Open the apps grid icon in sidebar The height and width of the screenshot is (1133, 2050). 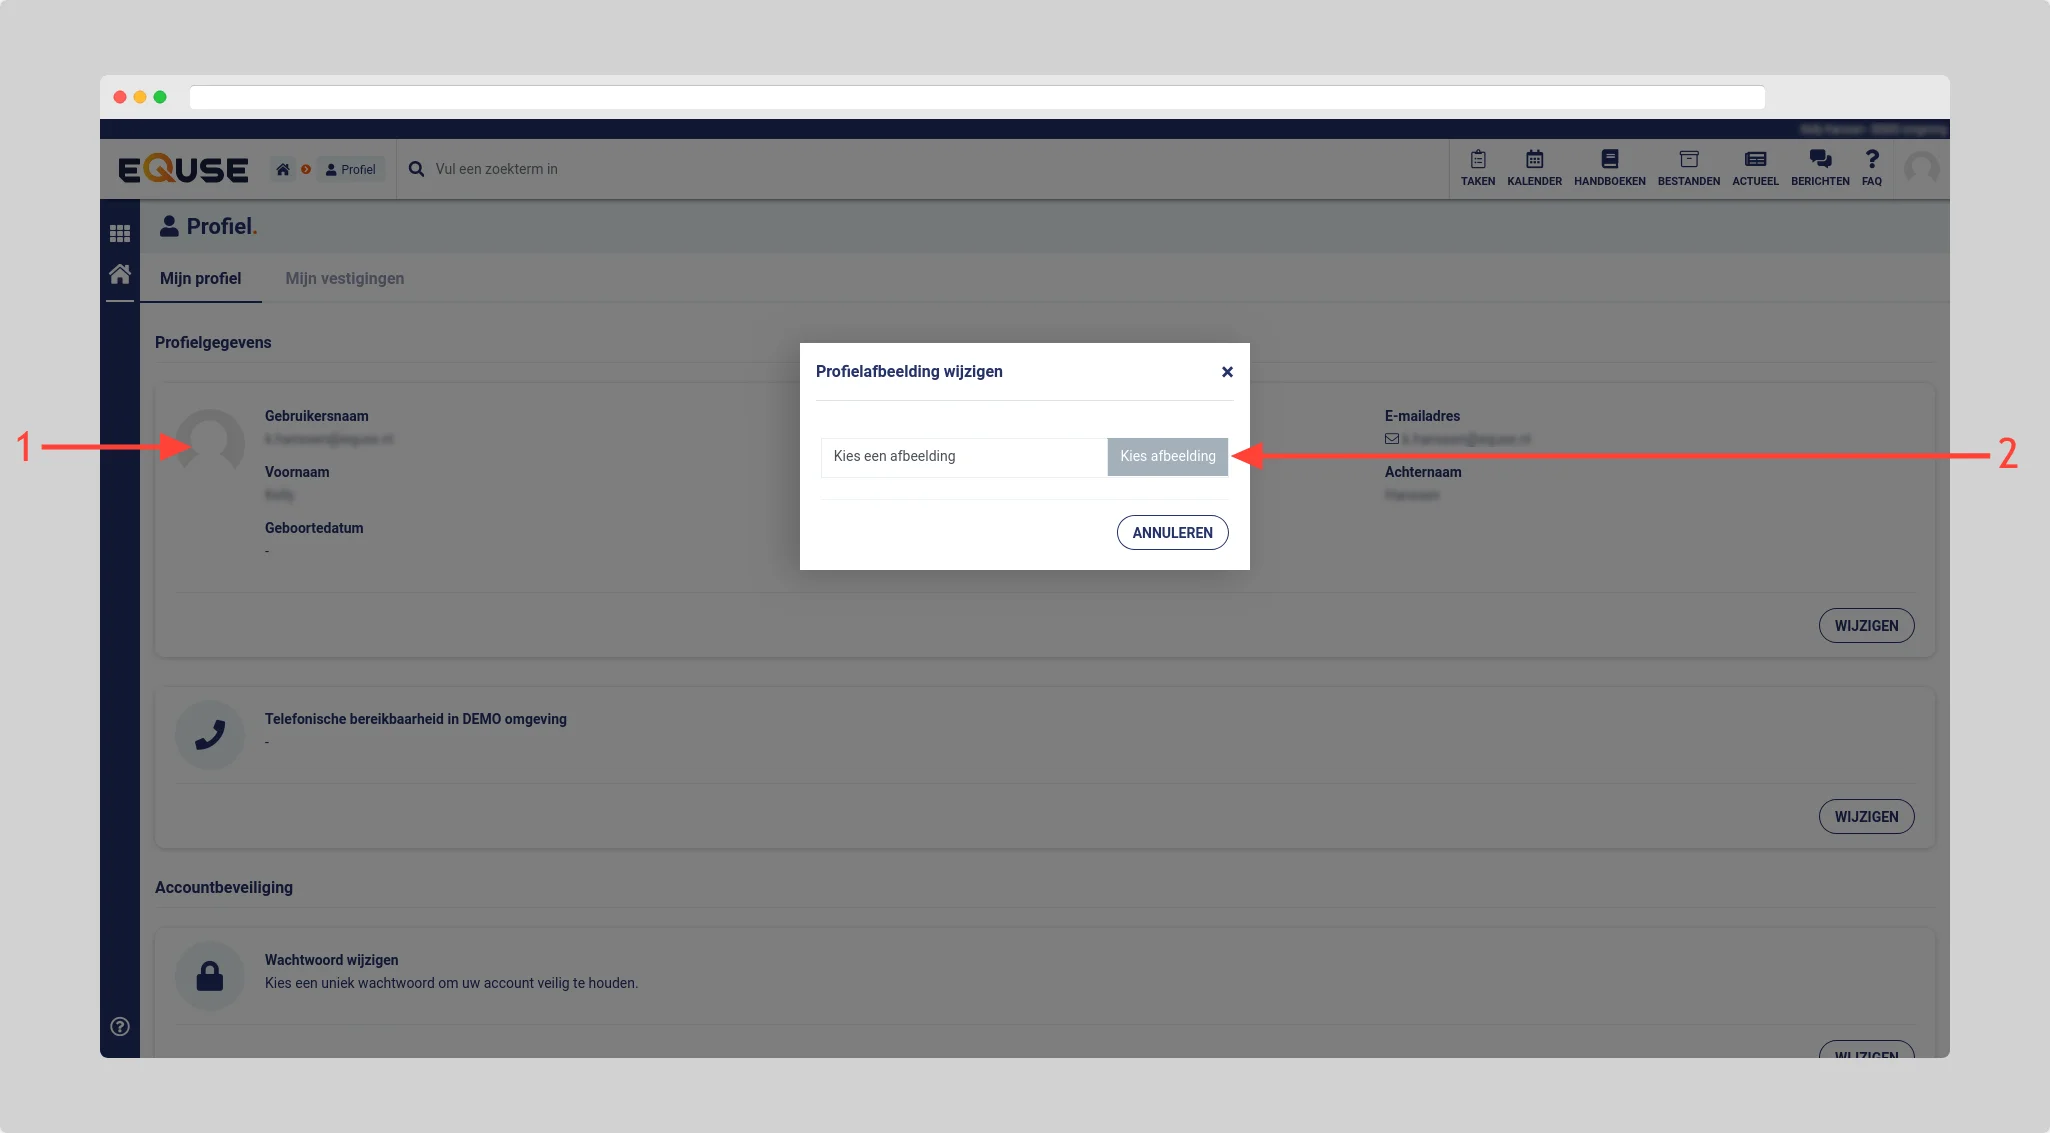(120, 233)
